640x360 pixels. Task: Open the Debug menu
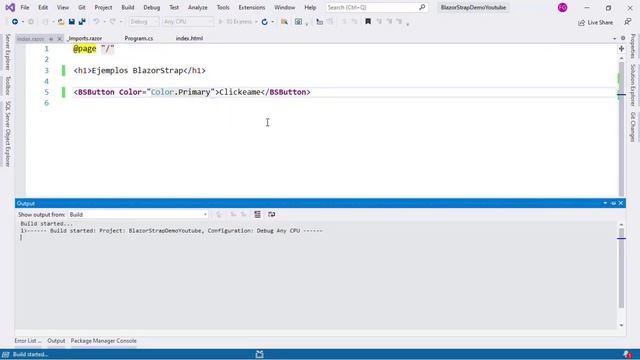tap(151, 7)
